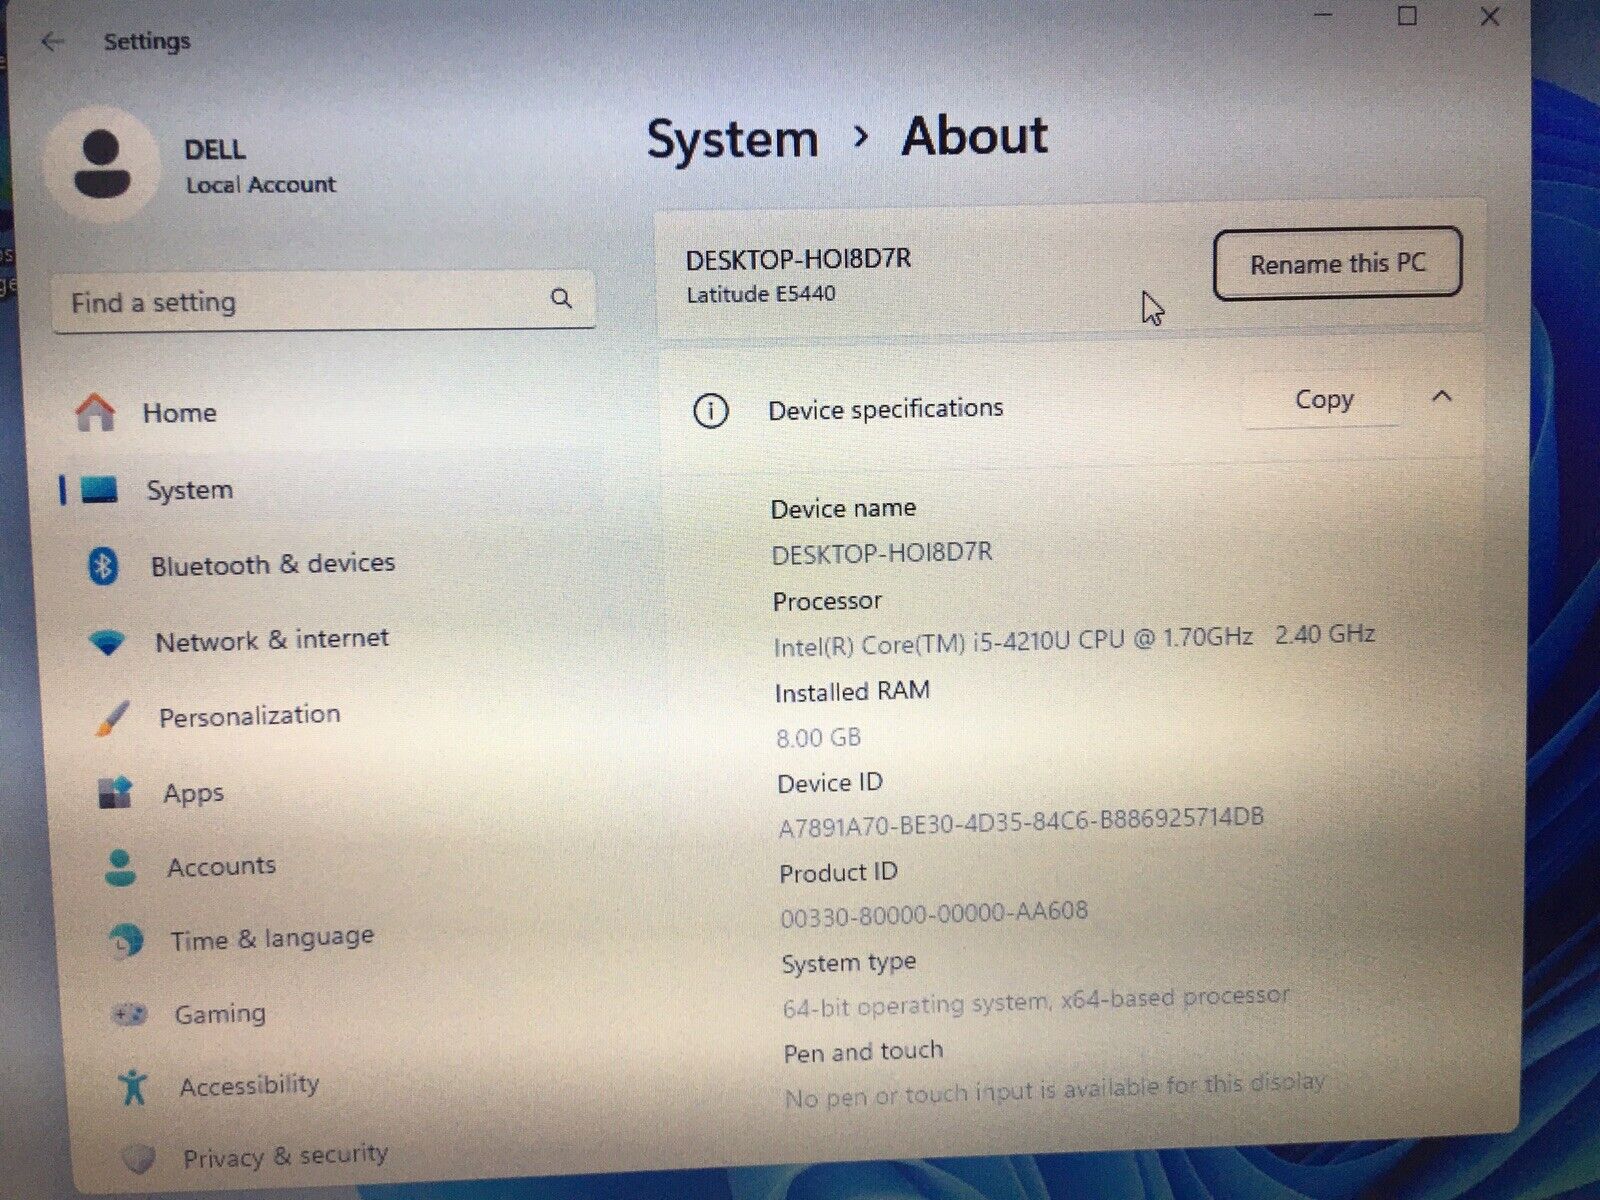The image size is (1600, 1200).
Task: Click the Settings window title
Action: 147,41
